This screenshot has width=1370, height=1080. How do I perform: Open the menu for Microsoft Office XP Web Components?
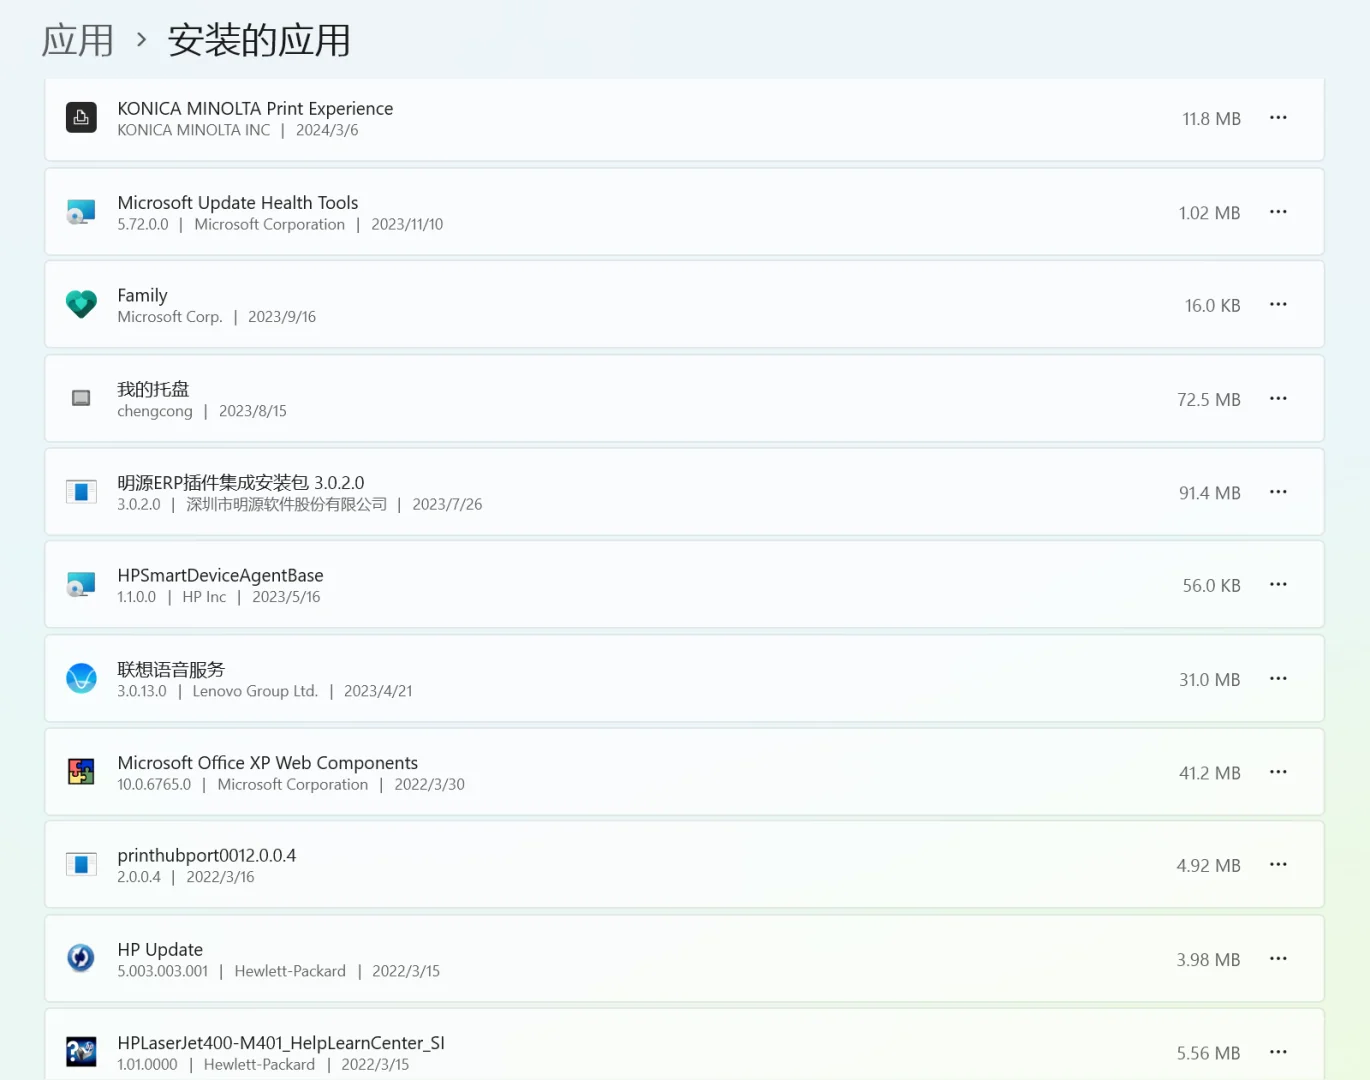pos(1278,771)
